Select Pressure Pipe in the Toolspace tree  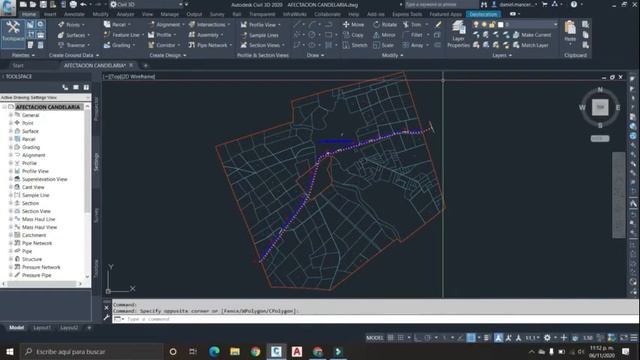pyautogui.click(x=36, y=275)
